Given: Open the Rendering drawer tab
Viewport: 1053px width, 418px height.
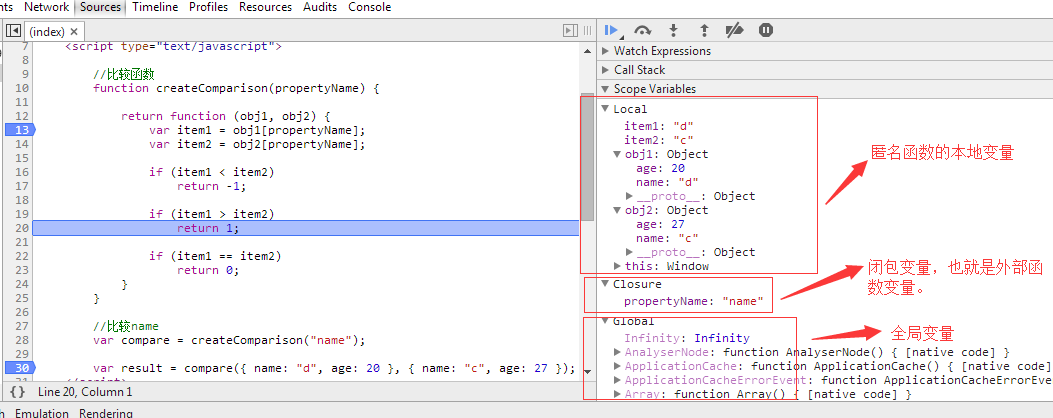Looking at the screenshot, I should [x=105, y=413].
